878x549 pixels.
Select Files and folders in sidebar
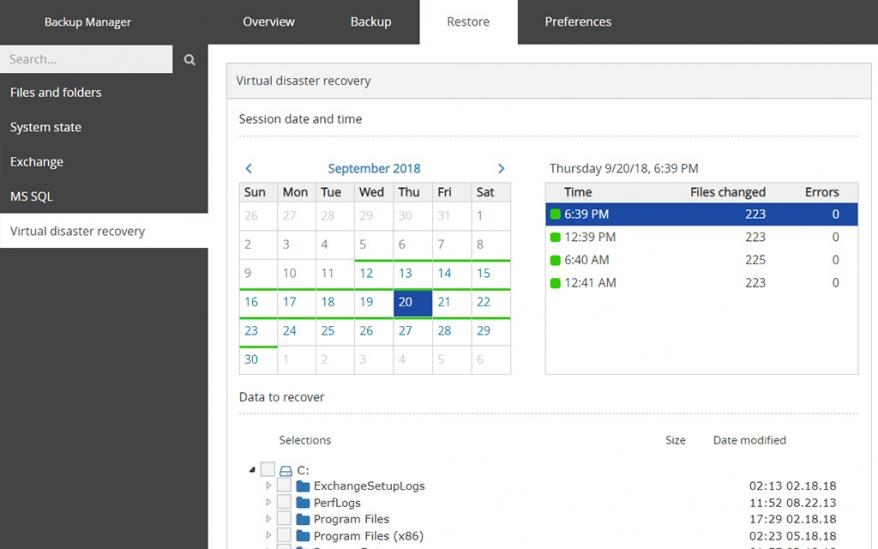104,92
